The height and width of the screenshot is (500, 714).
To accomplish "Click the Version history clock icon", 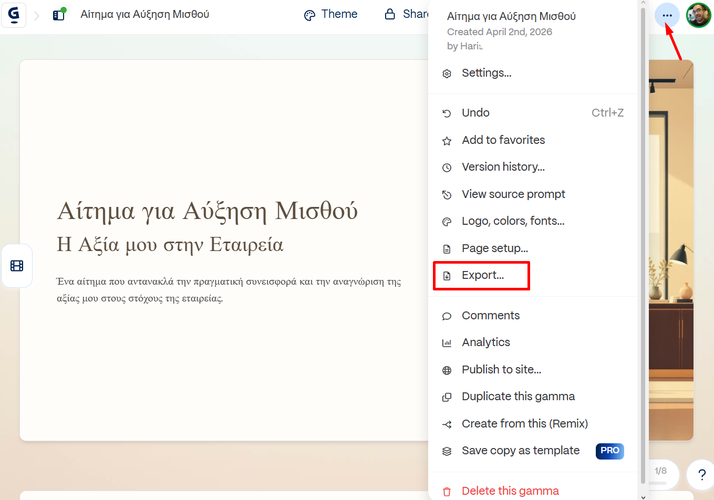I will point(447,168).
